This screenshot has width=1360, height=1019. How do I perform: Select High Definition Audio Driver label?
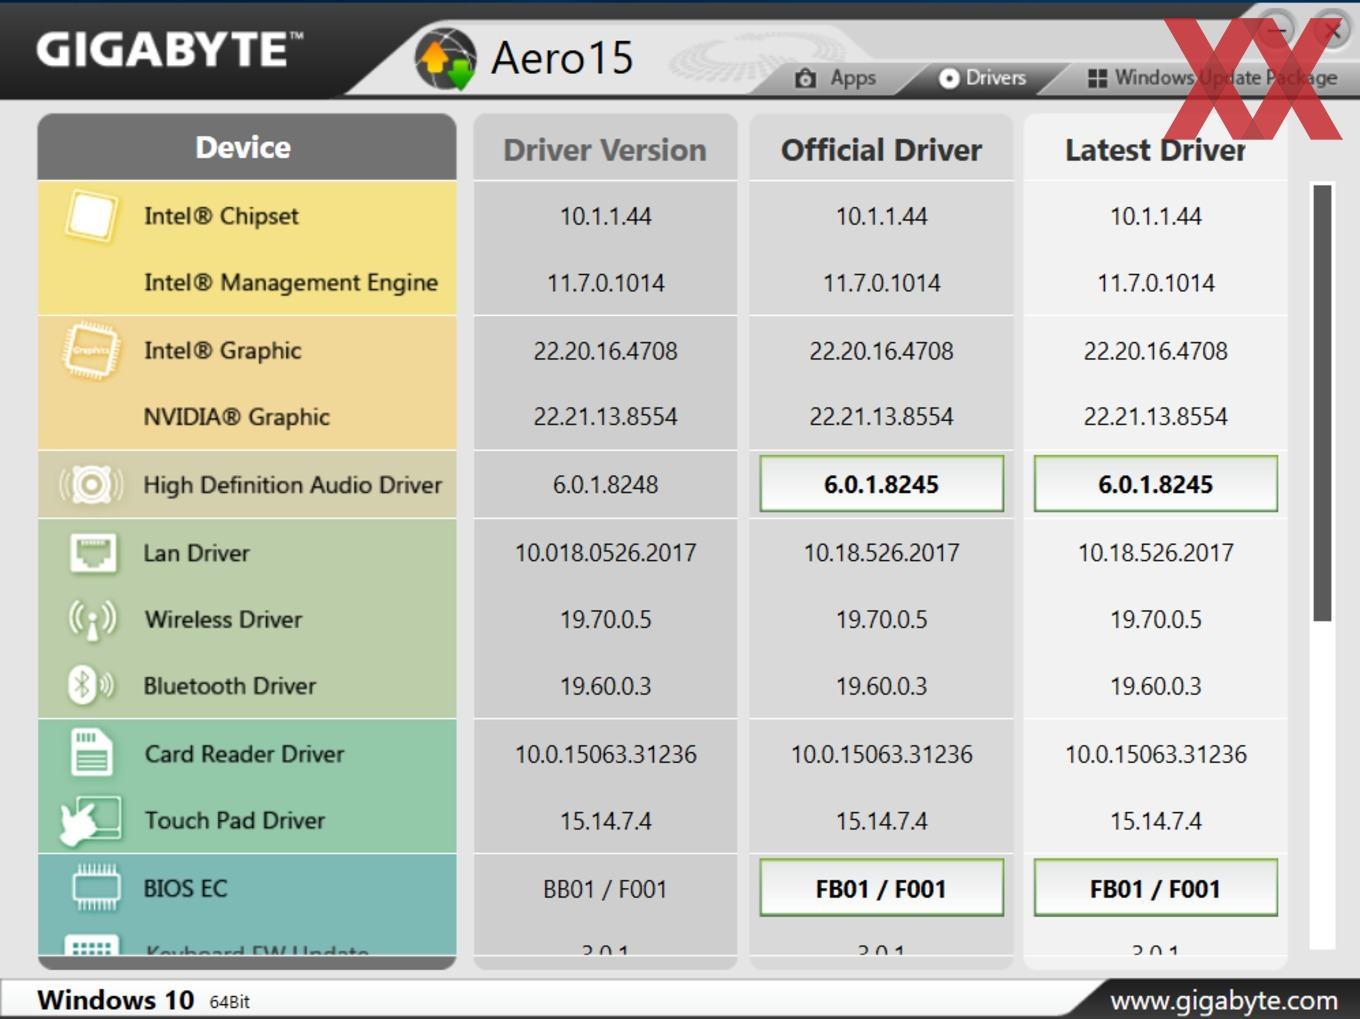(x=292, y=485)
